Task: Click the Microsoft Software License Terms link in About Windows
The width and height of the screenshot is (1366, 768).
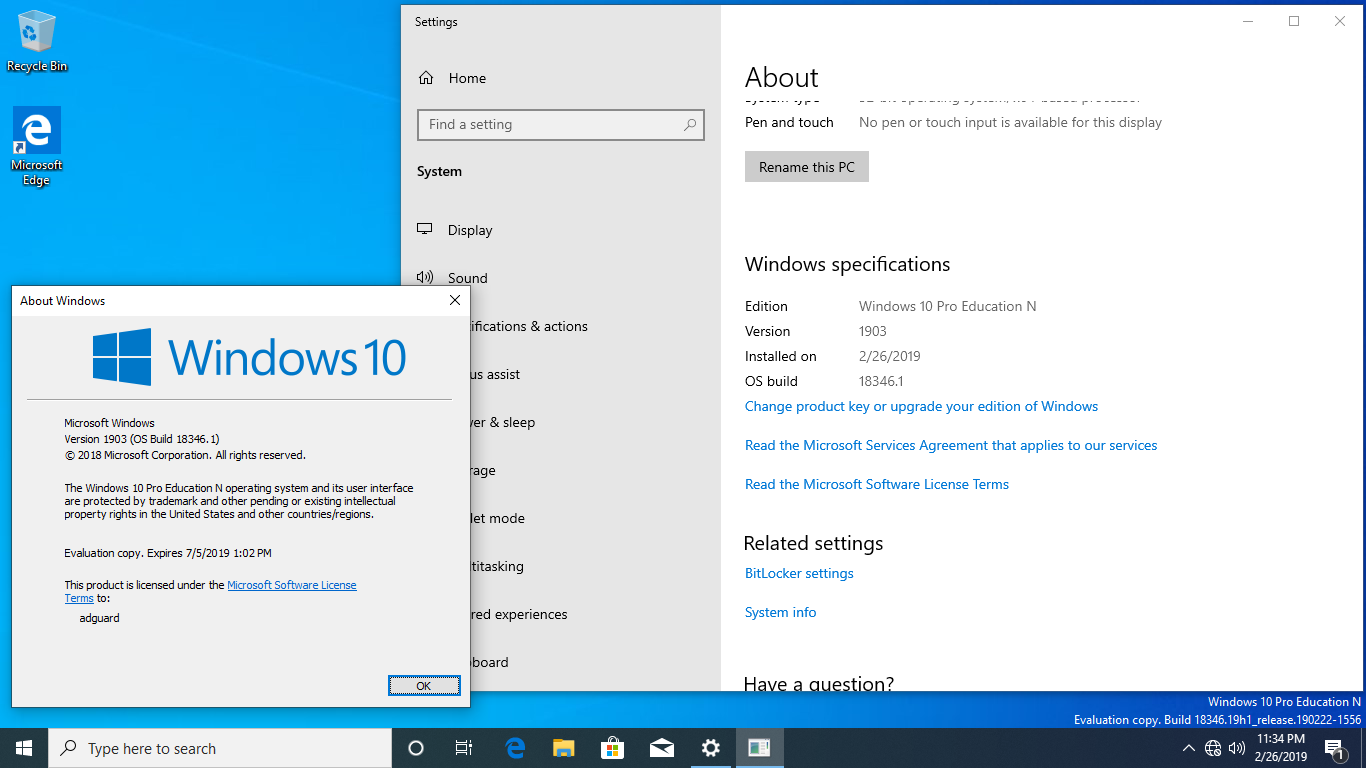Action: pyautogui.click(x=291, y=585)
